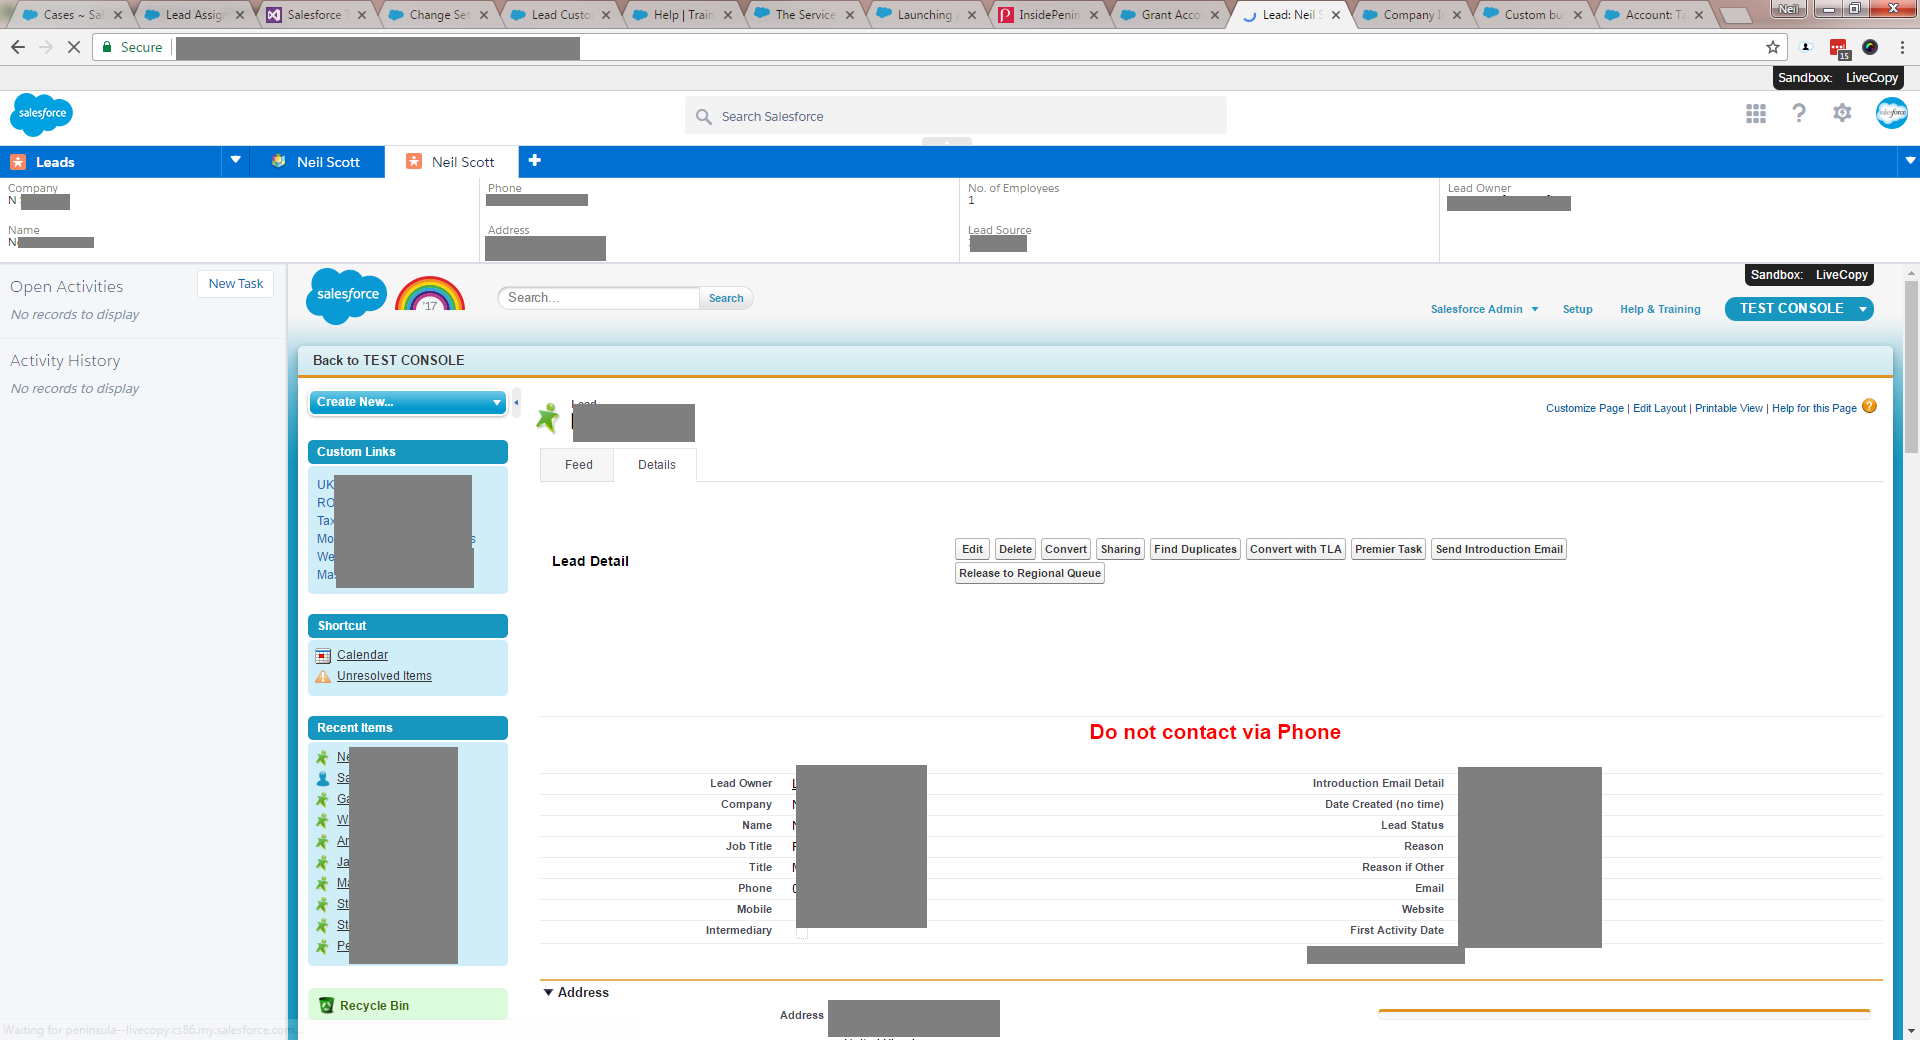Click Release to Regional Queue button

pos(1030,573)
